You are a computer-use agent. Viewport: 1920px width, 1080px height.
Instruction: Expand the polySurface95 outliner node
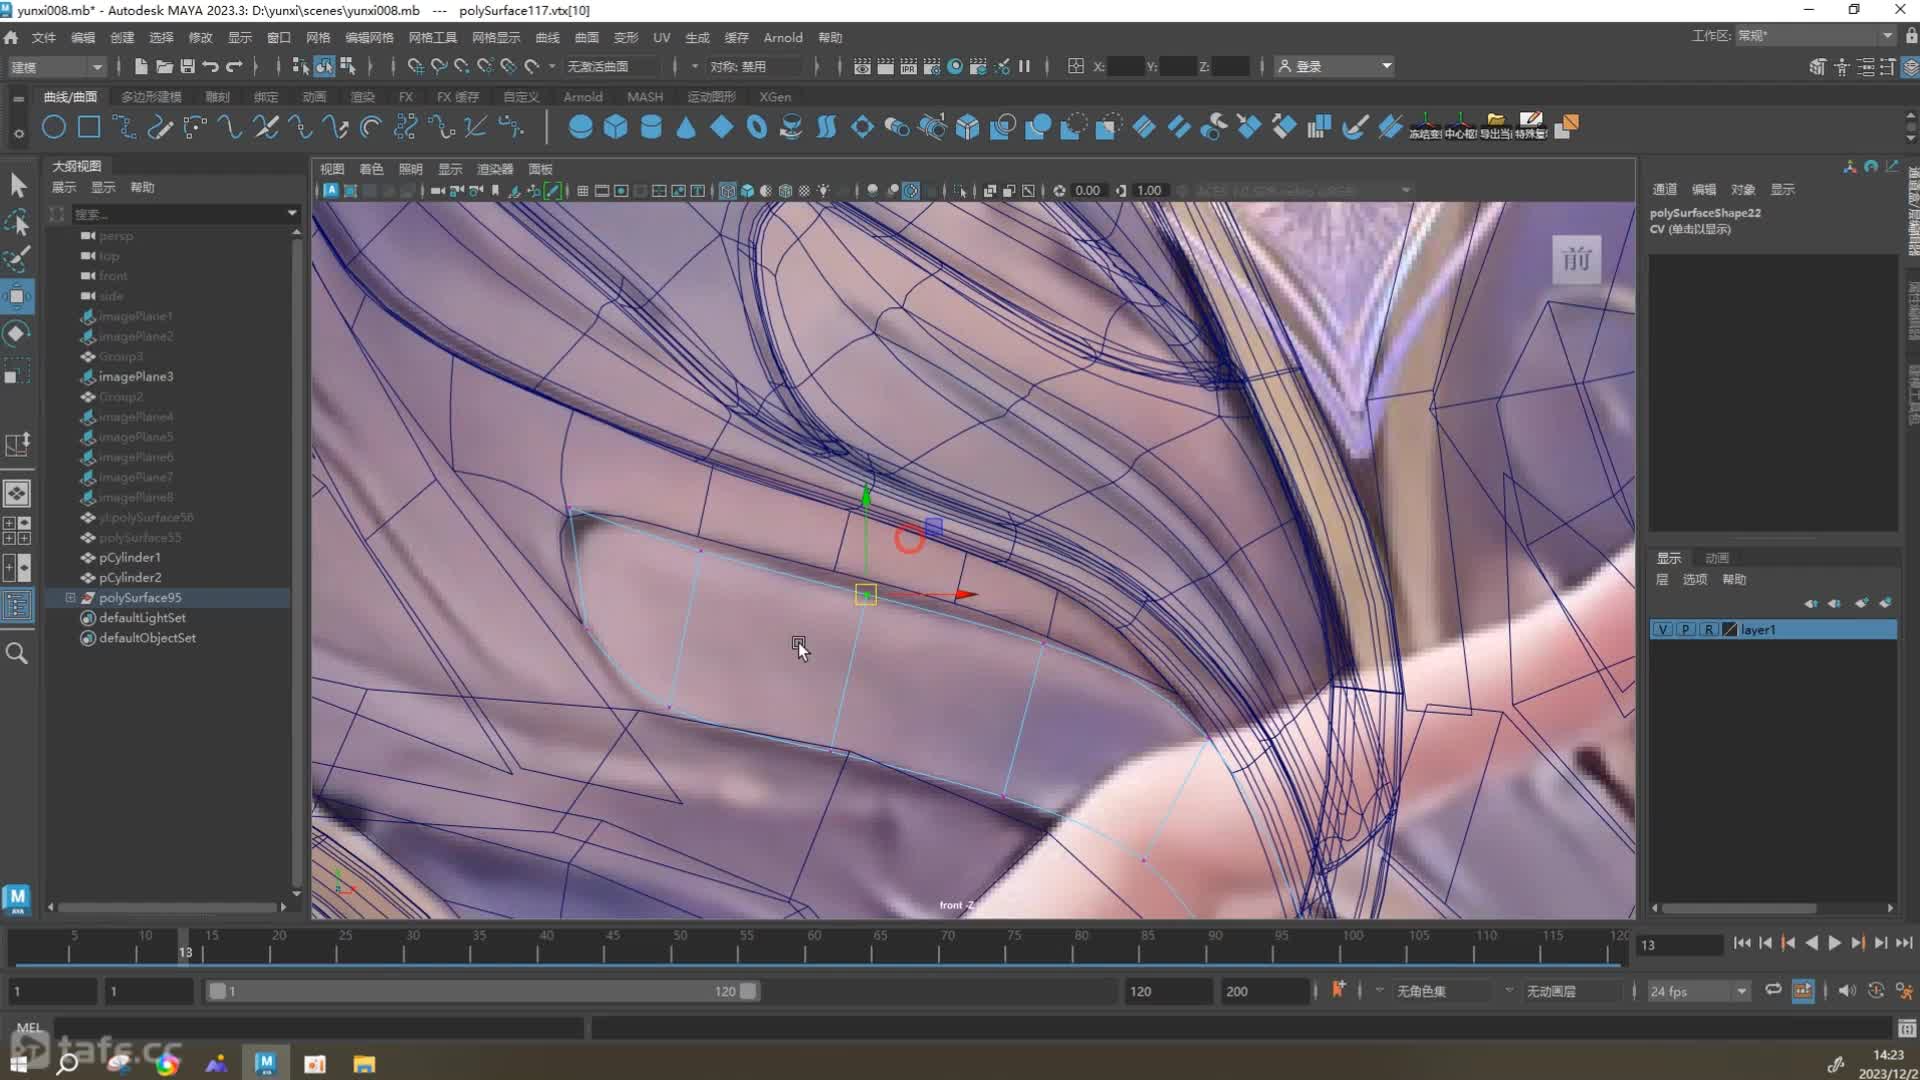(71, 597)
